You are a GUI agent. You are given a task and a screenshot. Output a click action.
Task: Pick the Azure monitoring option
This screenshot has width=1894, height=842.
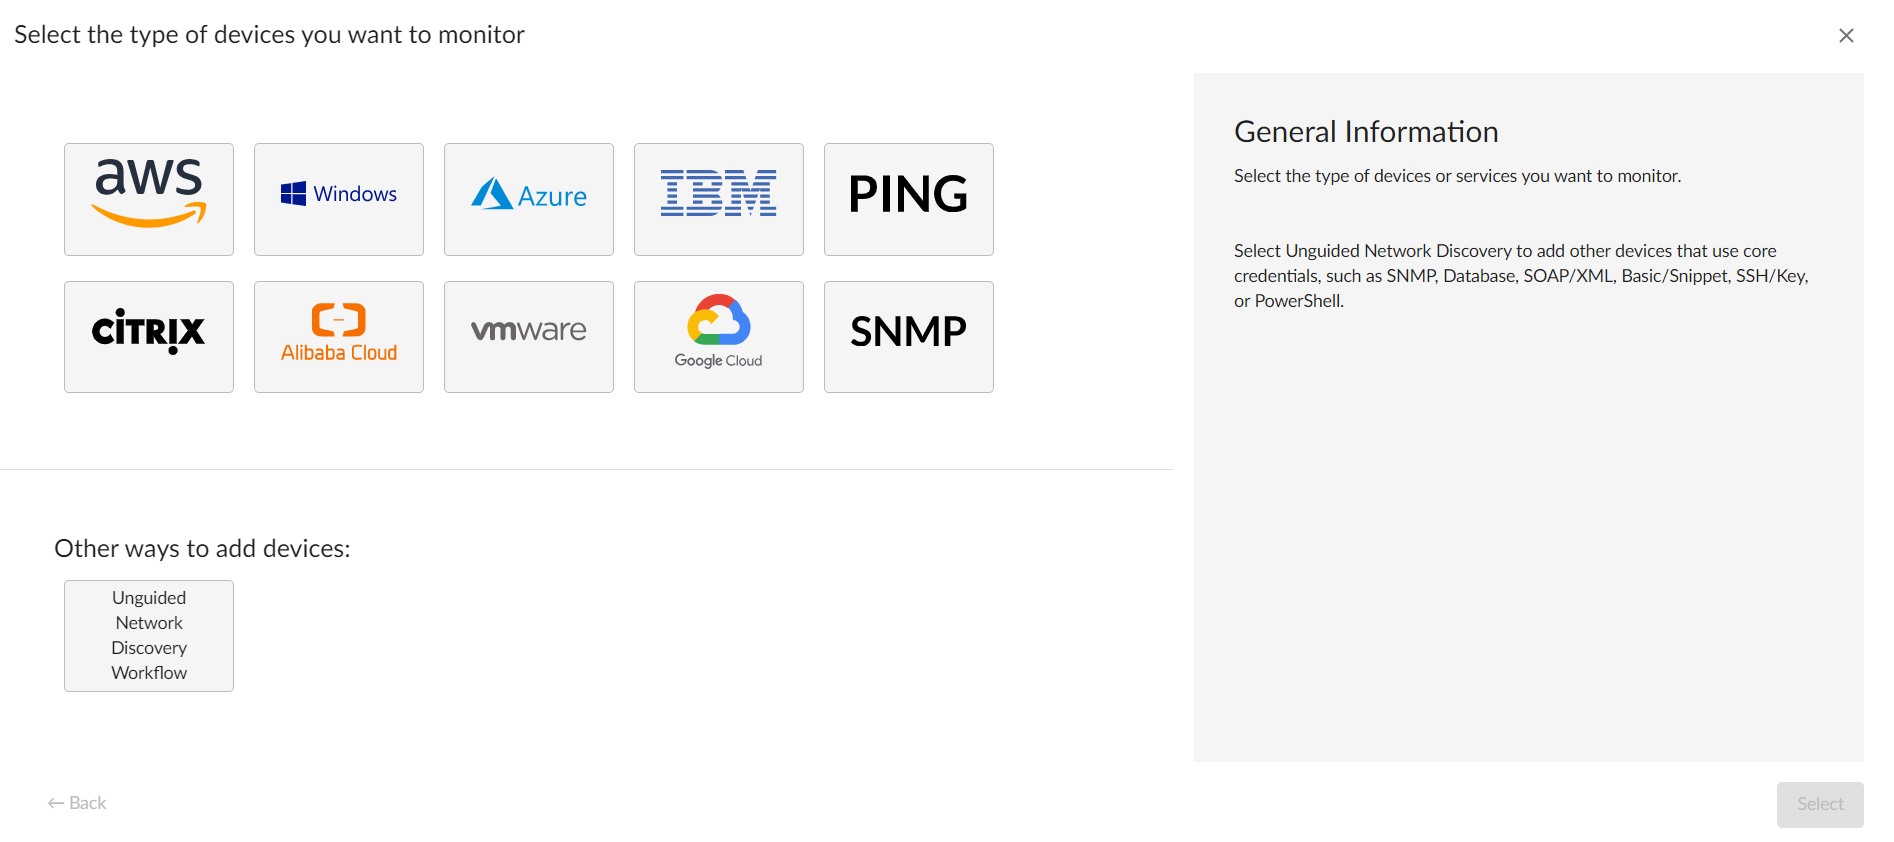click(529, 199)
